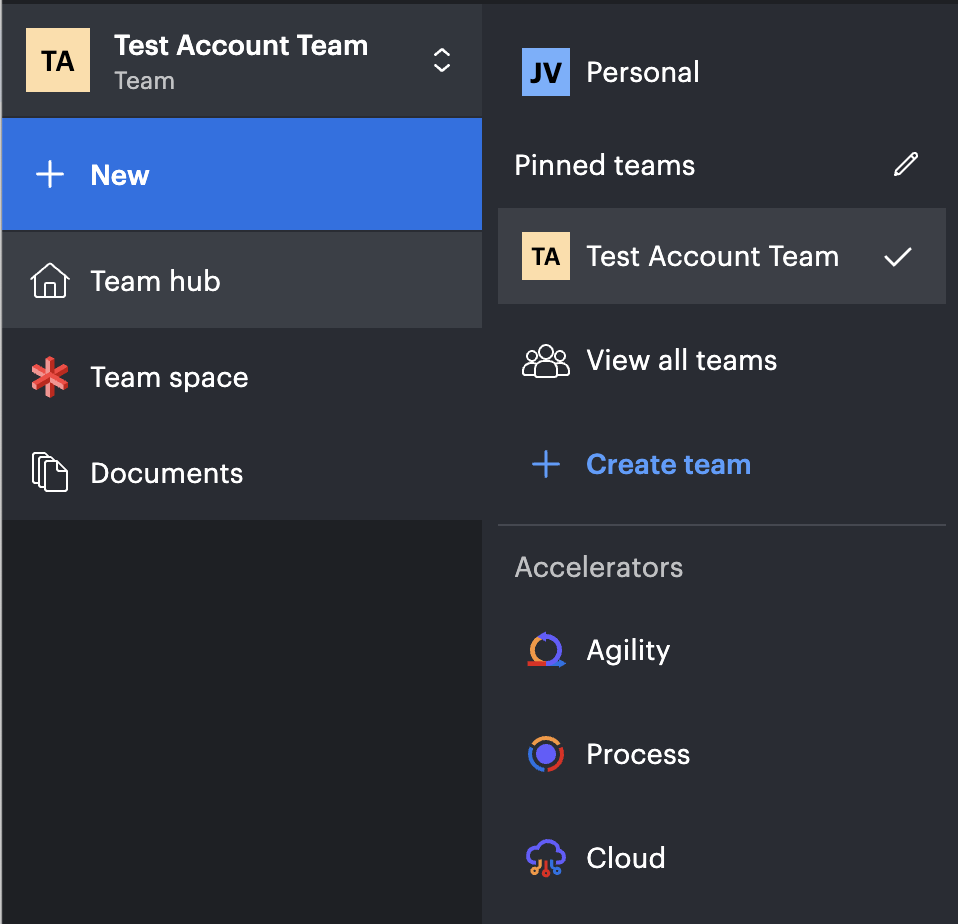Open Team hub

[242, 280]
